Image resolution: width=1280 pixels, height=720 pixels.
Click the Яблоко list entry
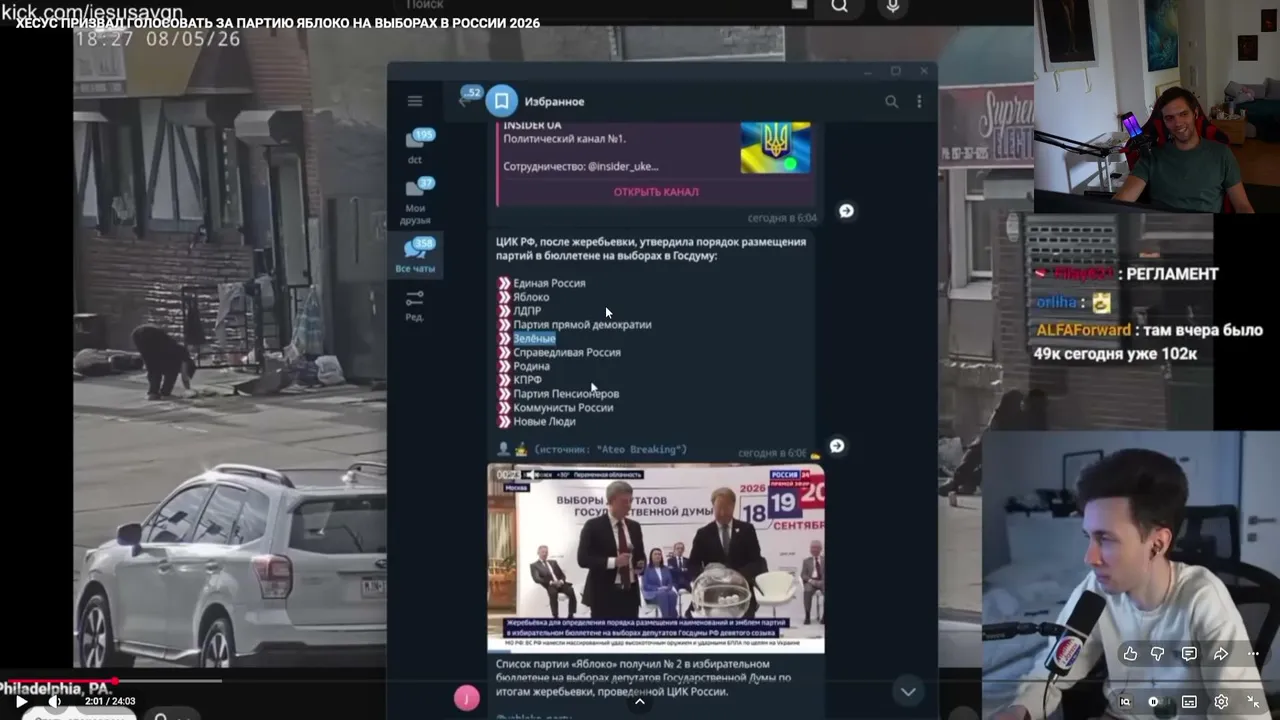tap(531, 297)
